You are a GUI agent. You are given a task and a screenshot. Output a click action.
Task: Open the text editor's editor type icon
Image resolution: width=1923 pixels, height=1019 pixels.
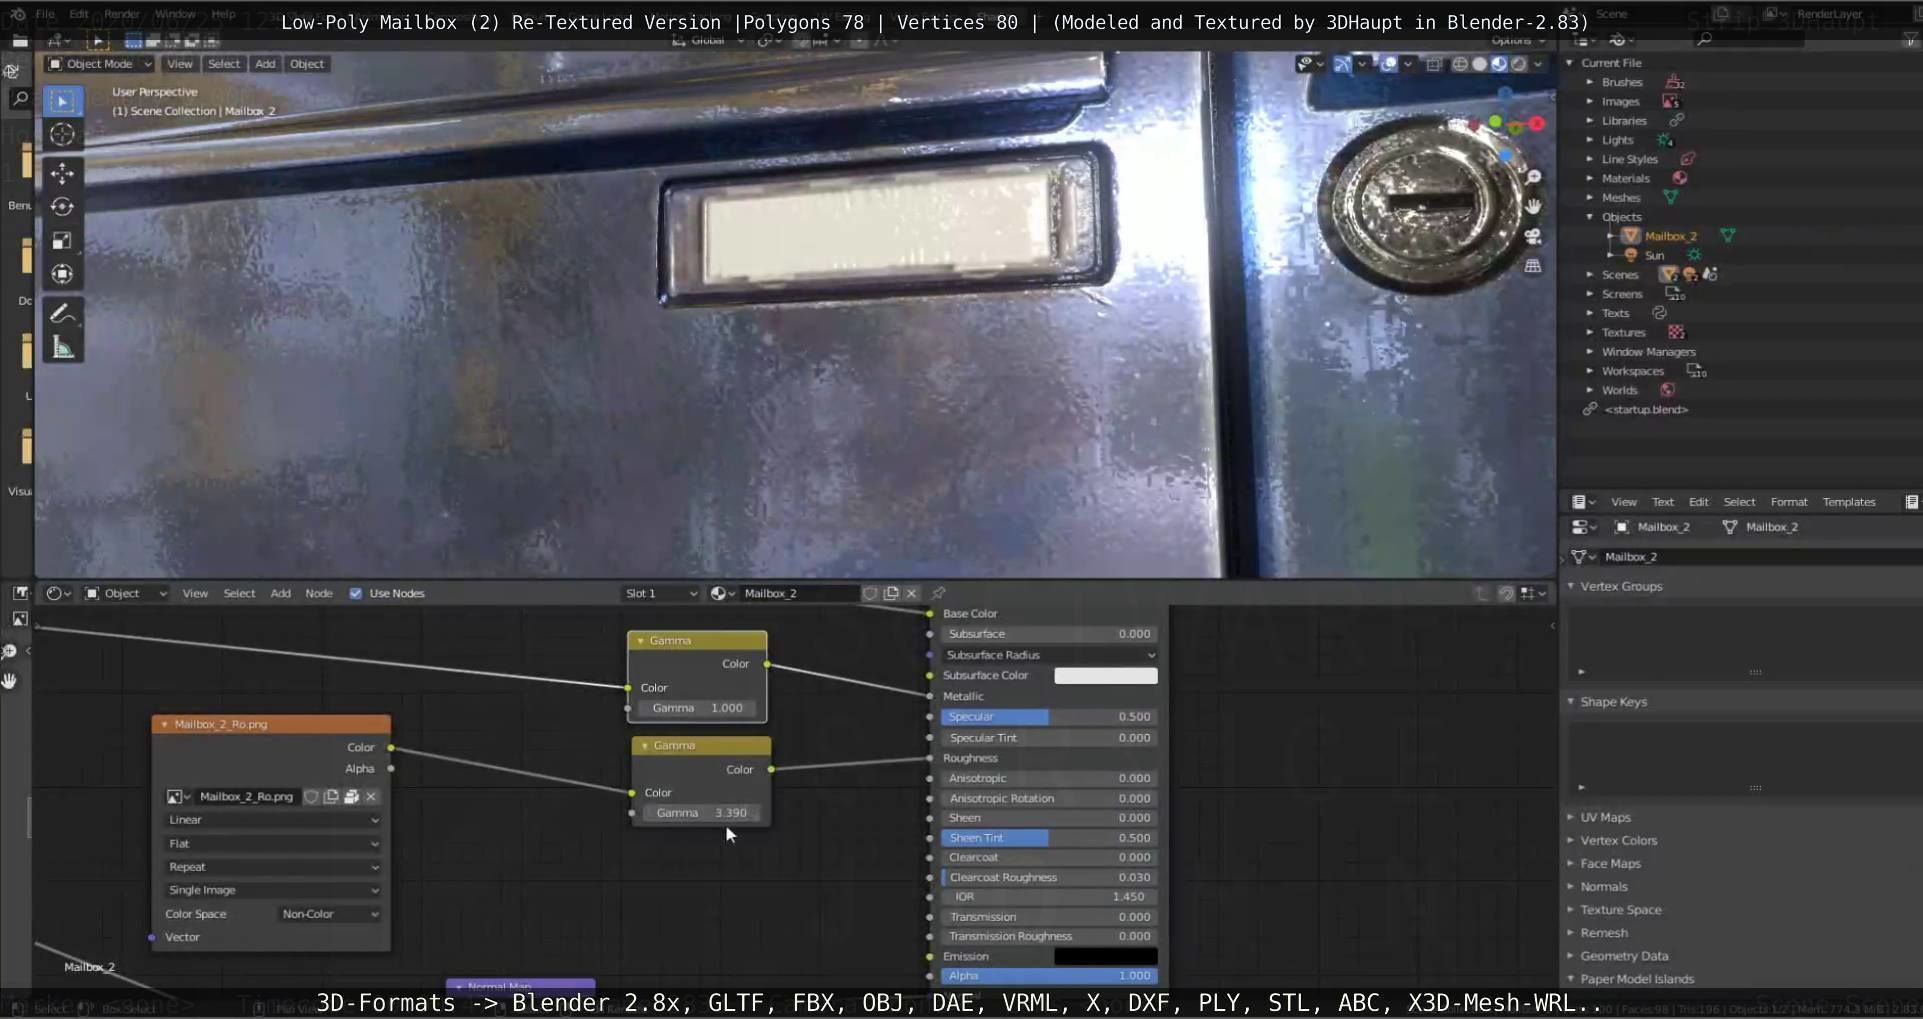(1583, 502)
